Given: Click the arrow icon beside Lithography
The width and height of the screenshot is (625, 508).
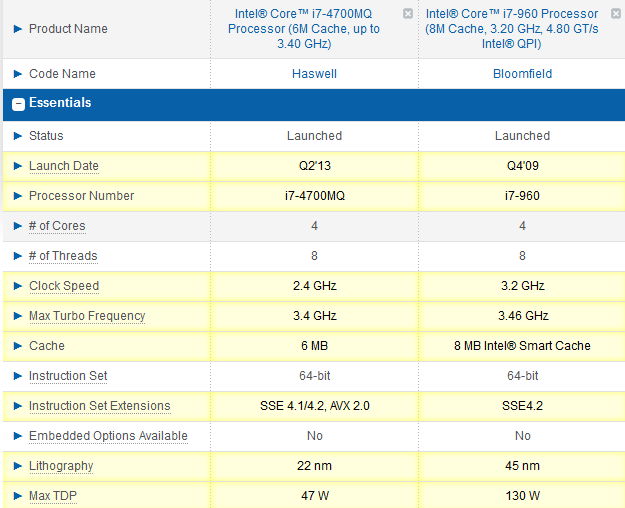Looking at the screenshot, I should click(17, 466).
